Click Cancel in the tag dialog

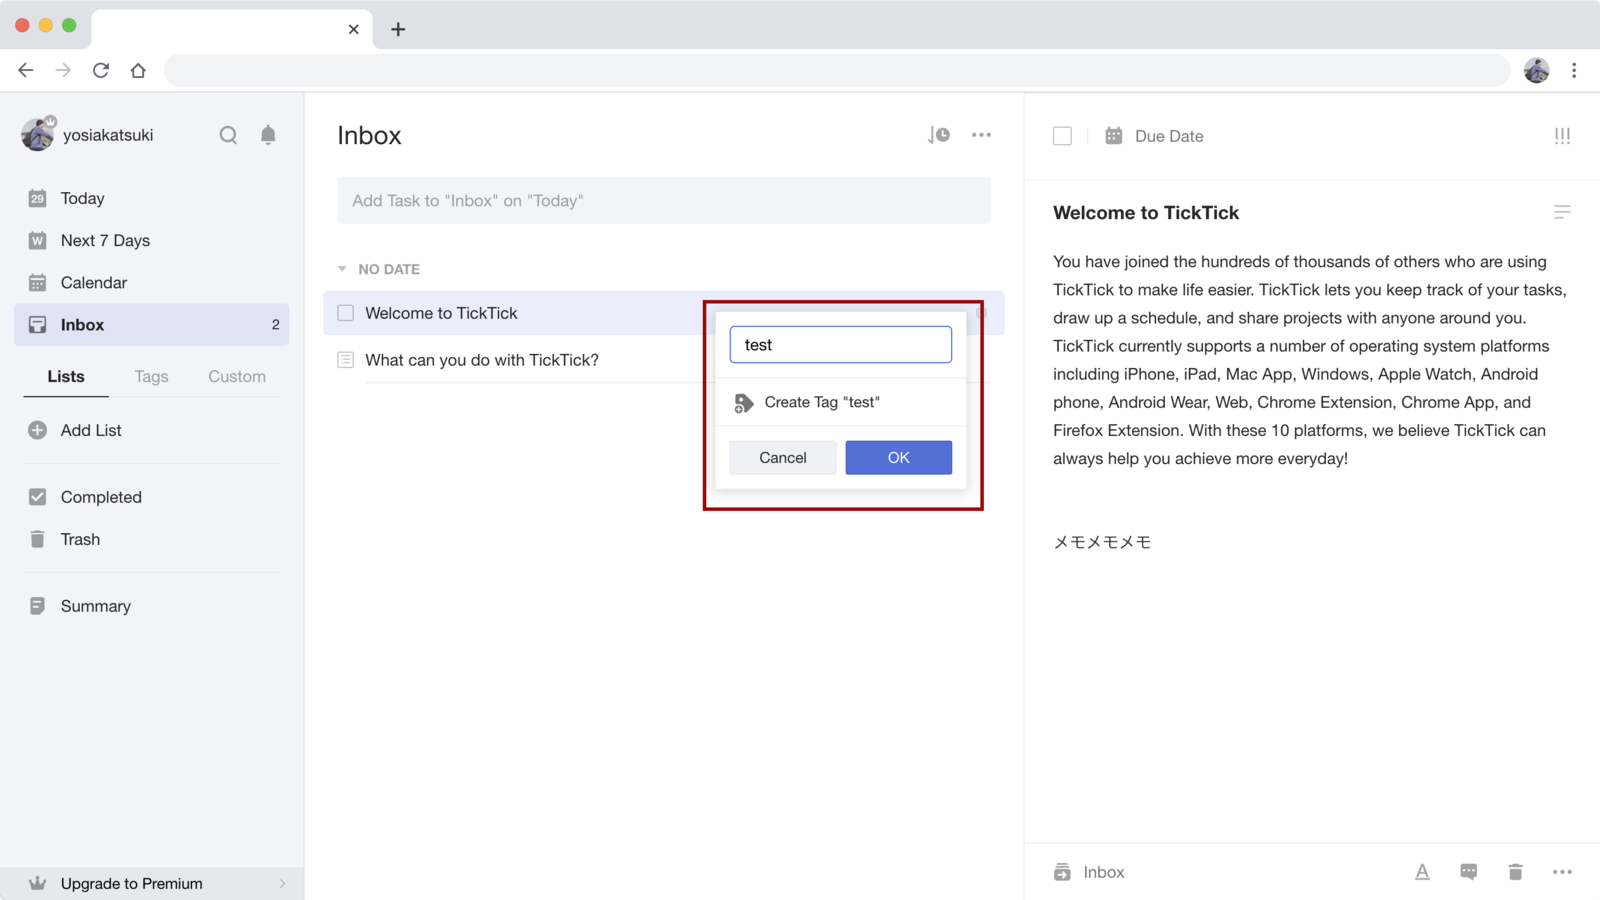783,457
